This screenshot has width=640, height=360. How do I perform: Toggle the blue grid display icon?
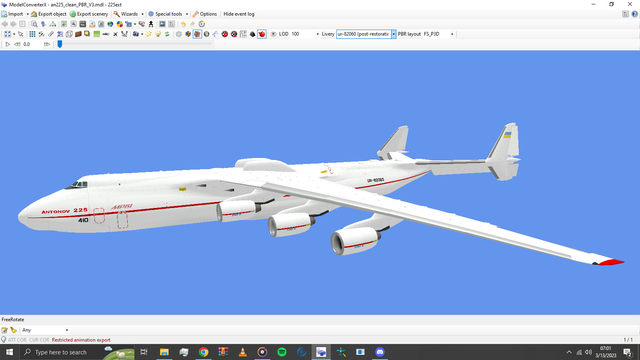(32, 34)
